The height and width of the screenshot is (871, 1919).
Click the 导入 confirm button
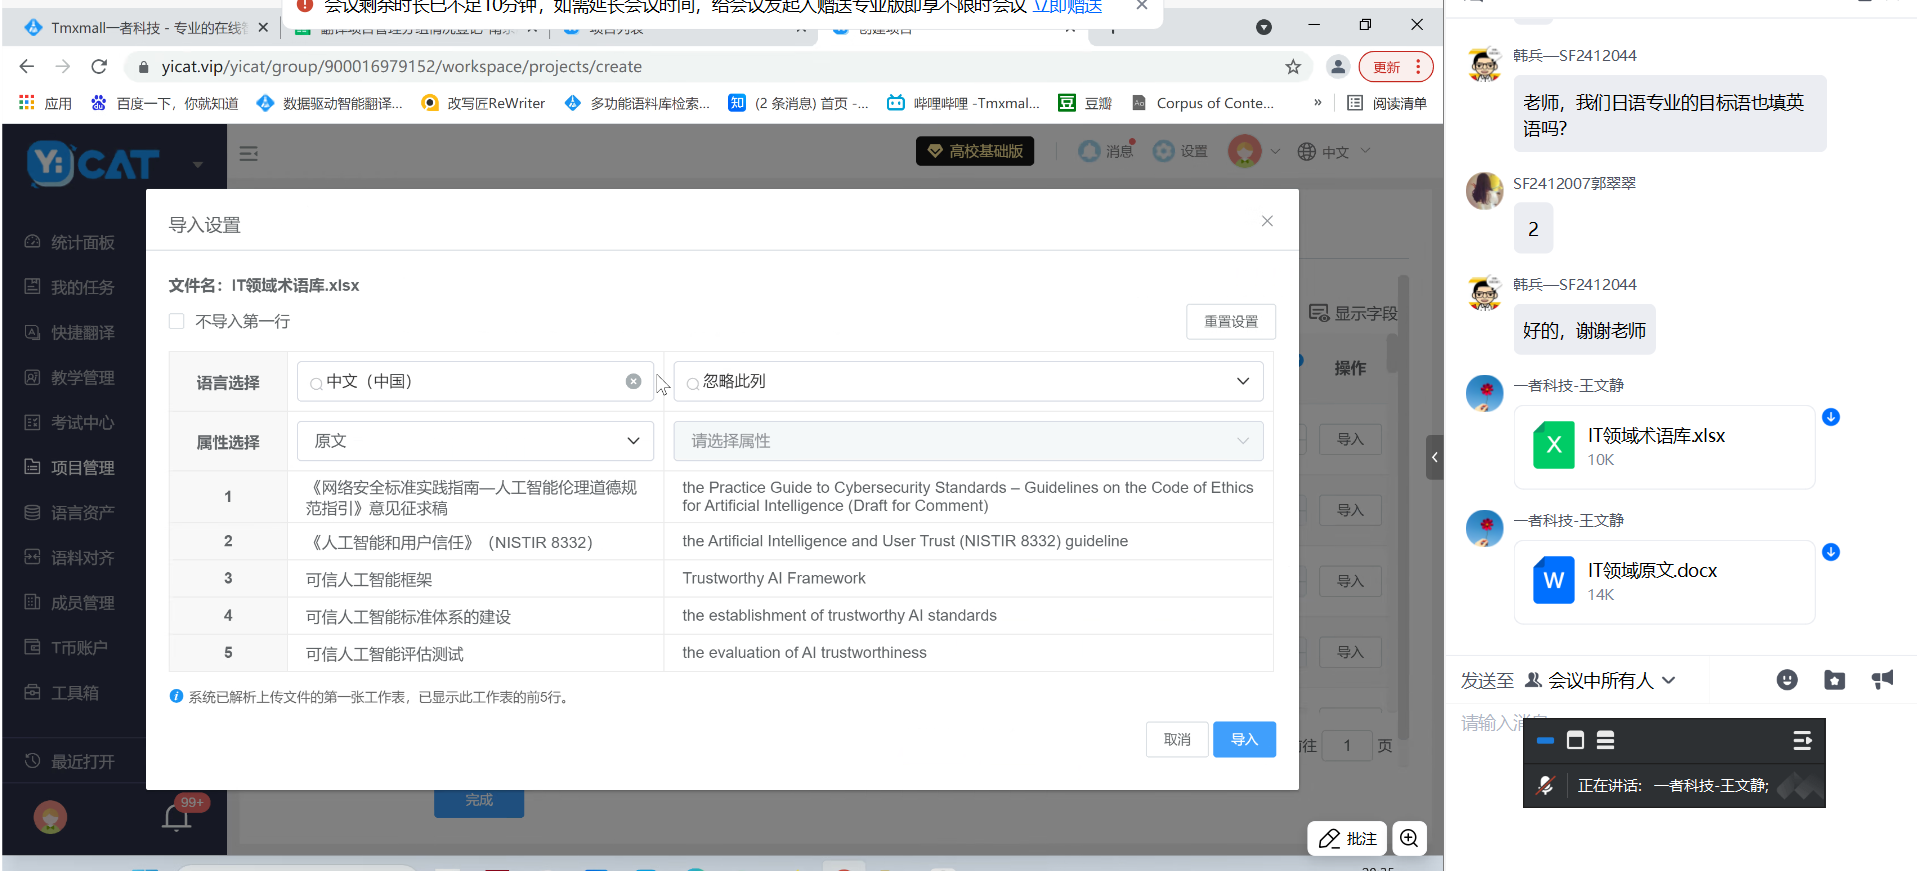(1243, 739)
